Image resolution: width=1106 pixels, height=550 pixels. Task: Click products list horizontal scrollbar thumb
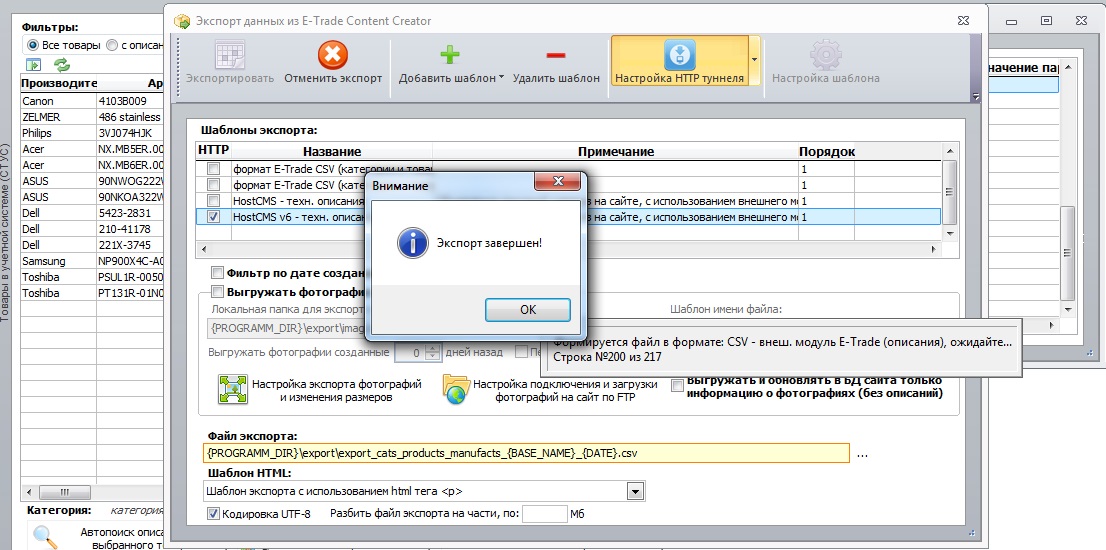pyautogui.click(x=65, y=491)
